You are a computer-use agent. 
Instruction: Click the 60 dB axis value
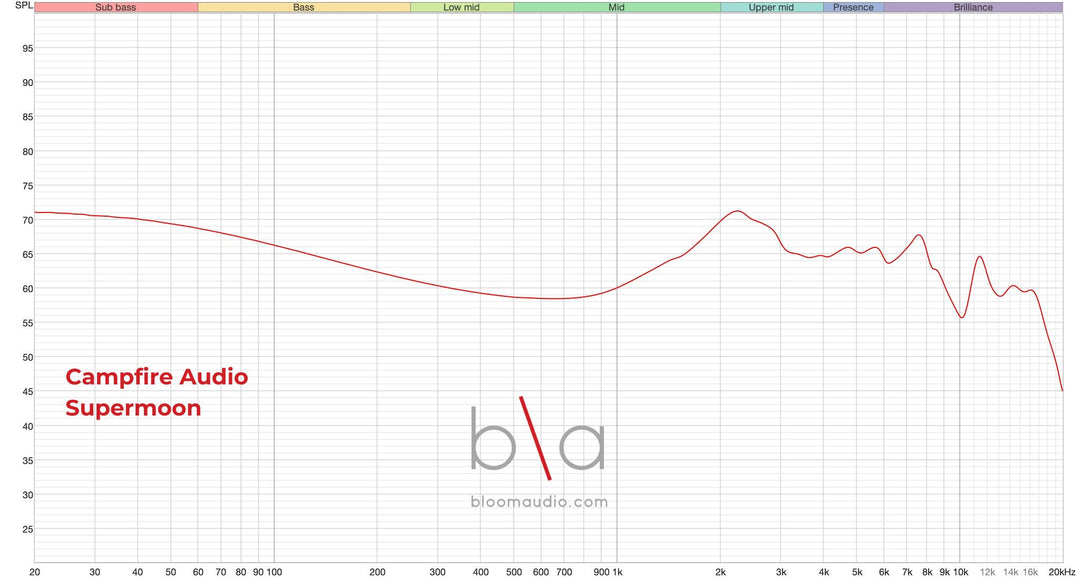(28, 289)
